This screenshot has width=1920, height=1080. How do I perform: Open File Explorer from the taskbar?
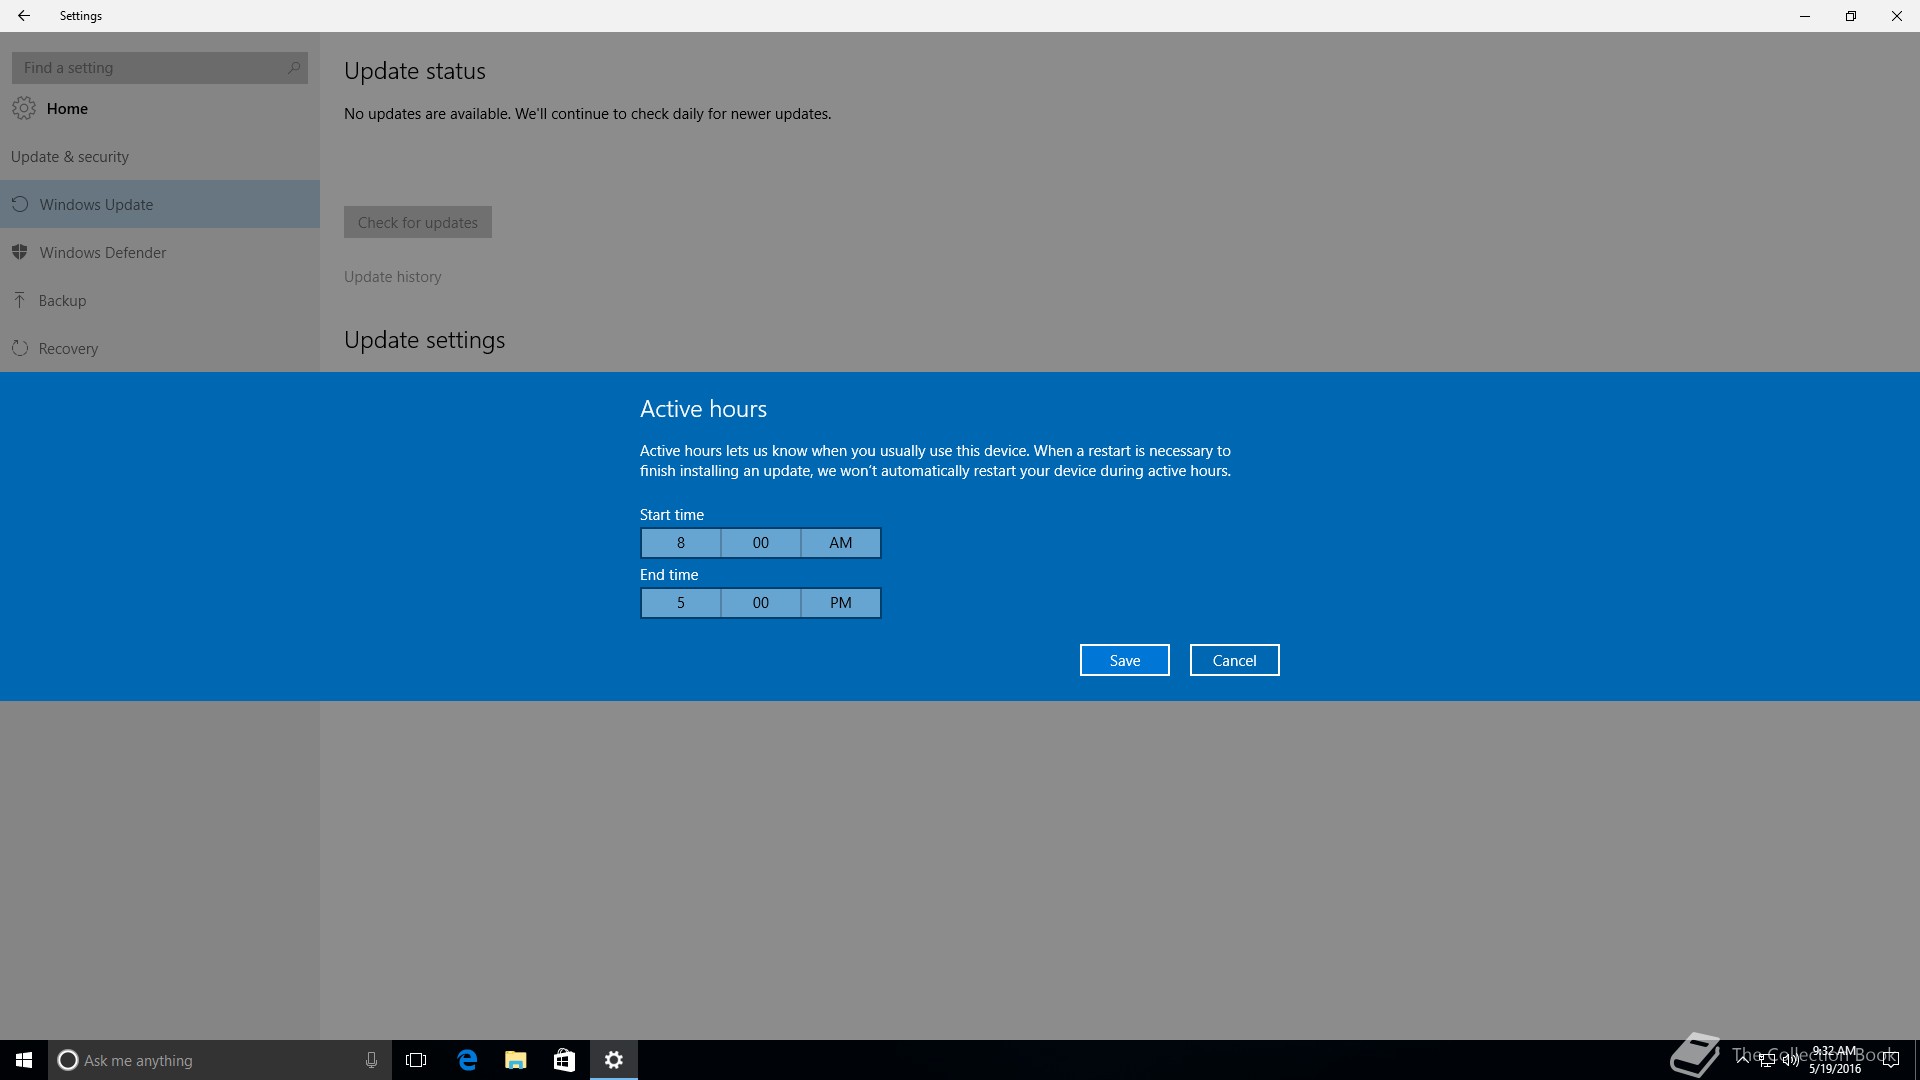[x=516, y=1060]
